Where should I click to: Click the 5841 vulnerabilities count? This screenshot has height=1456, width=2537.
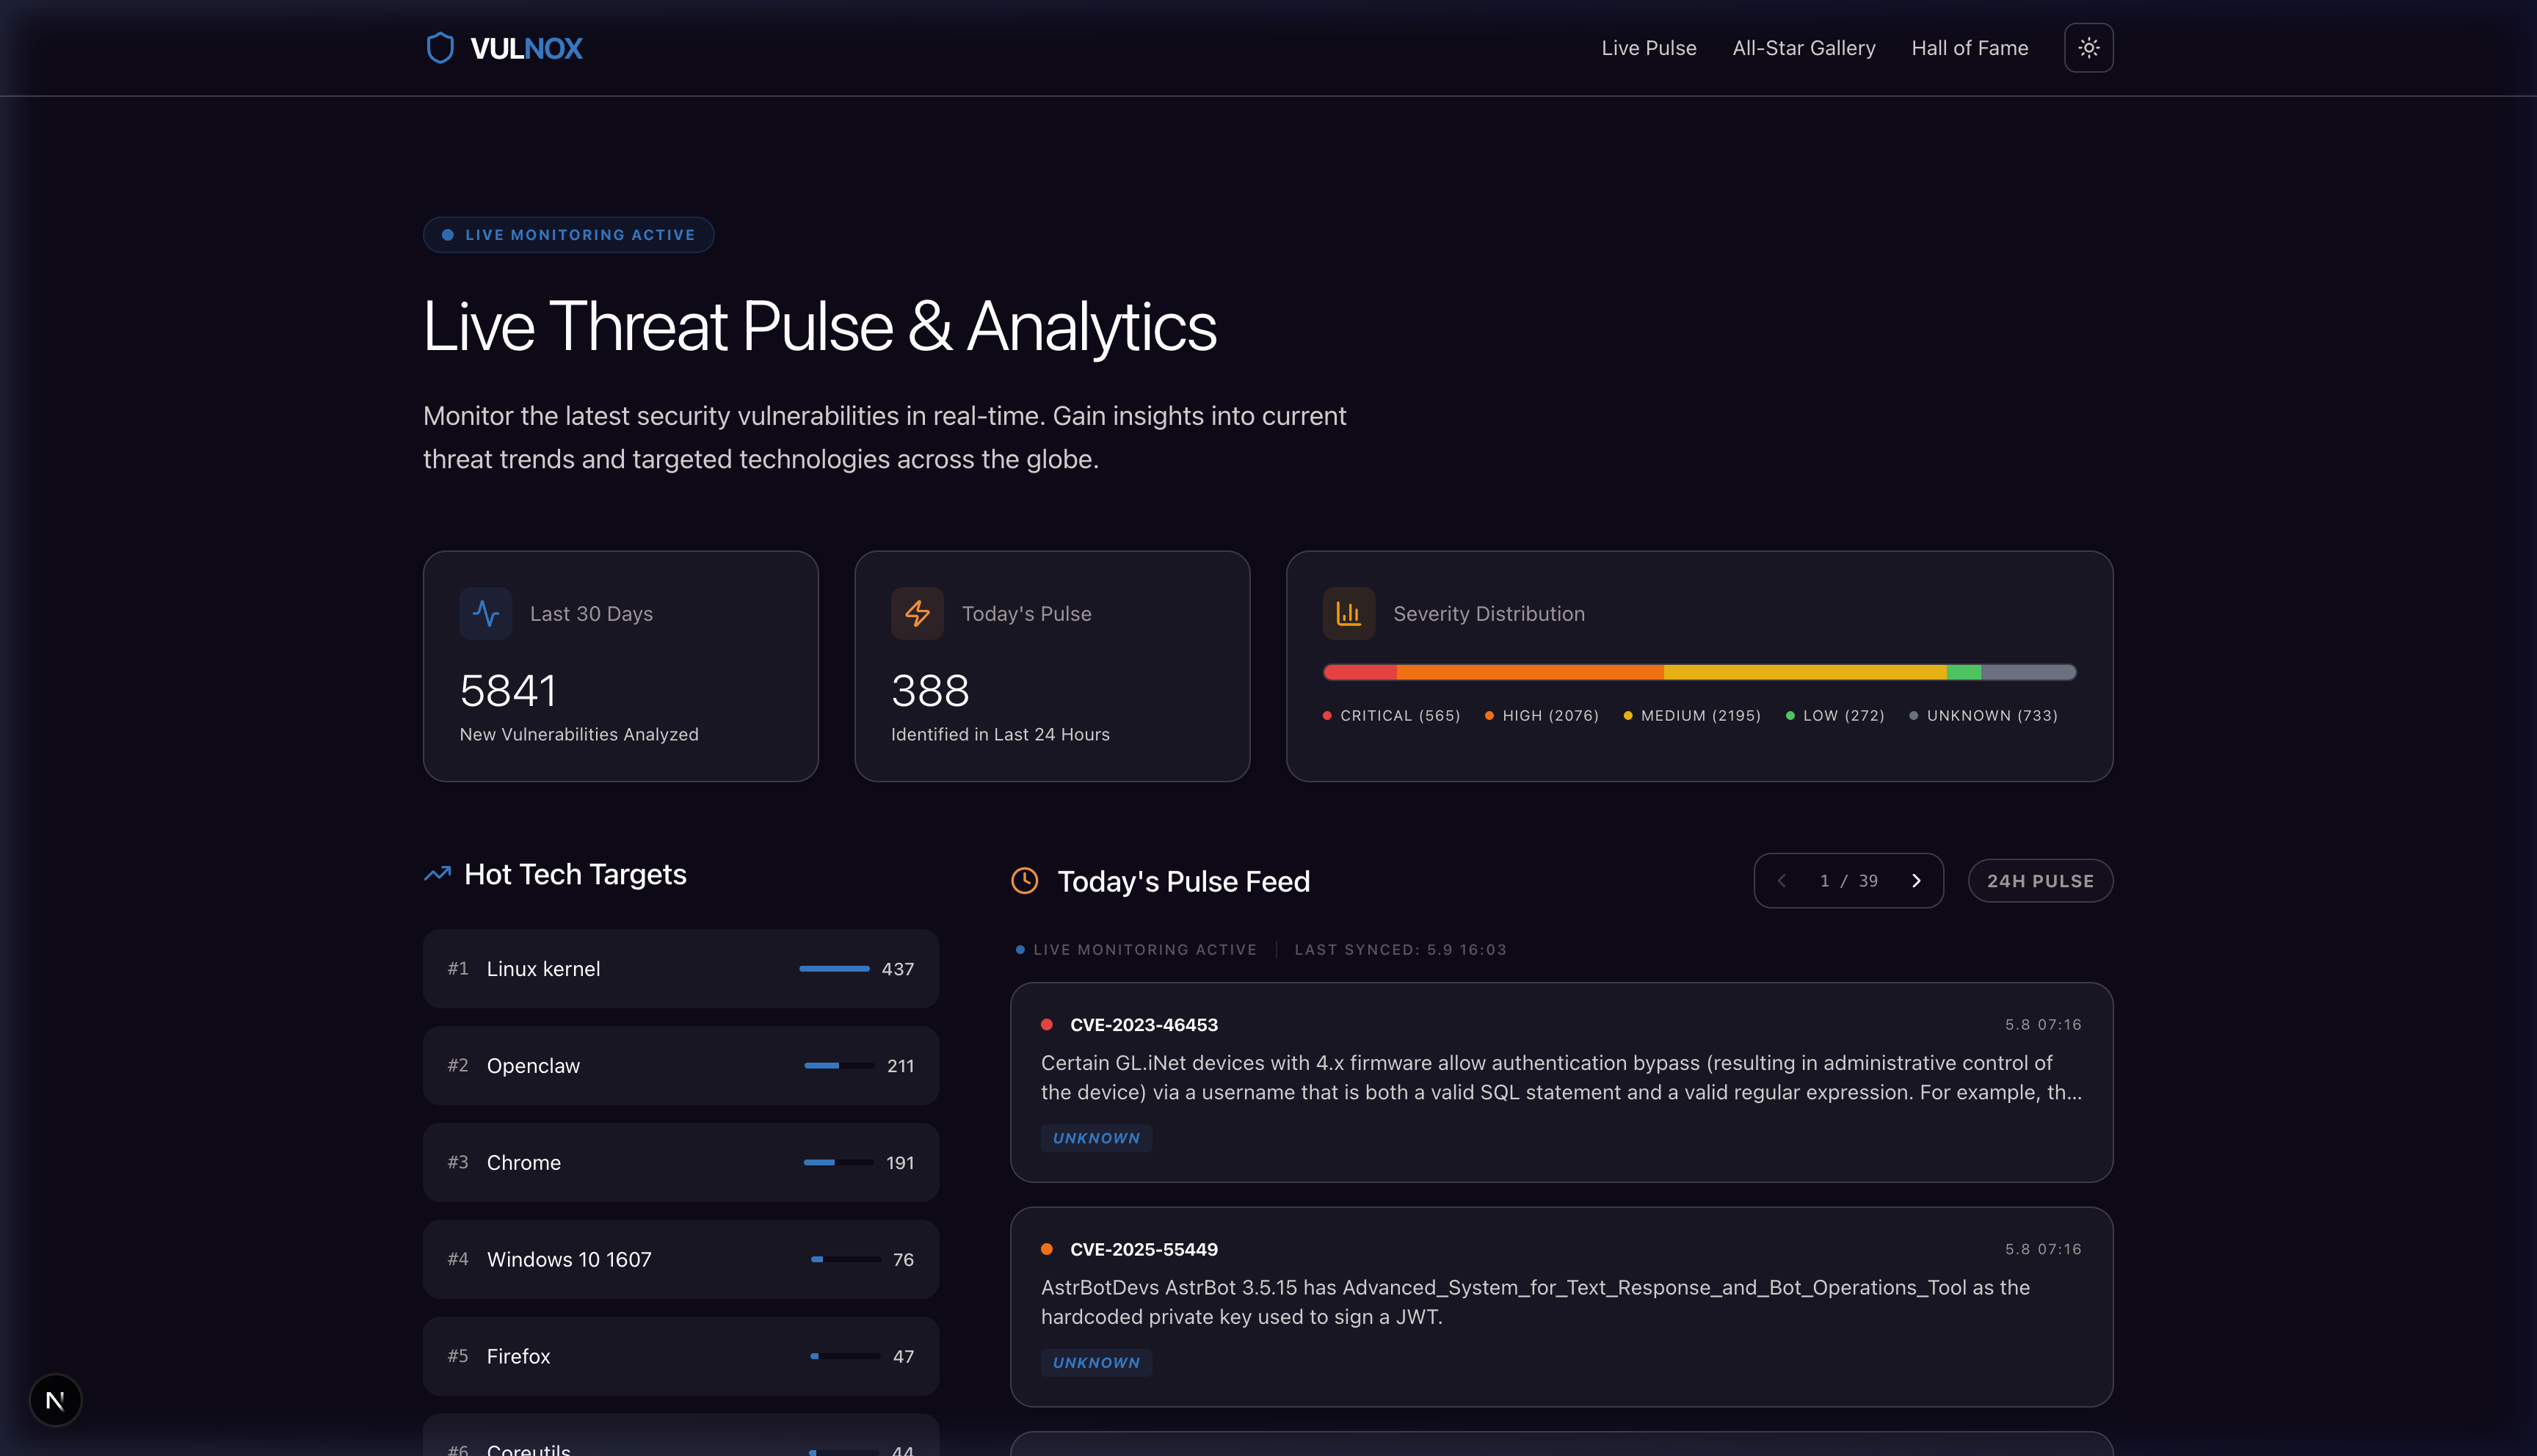tap(508, 691)
